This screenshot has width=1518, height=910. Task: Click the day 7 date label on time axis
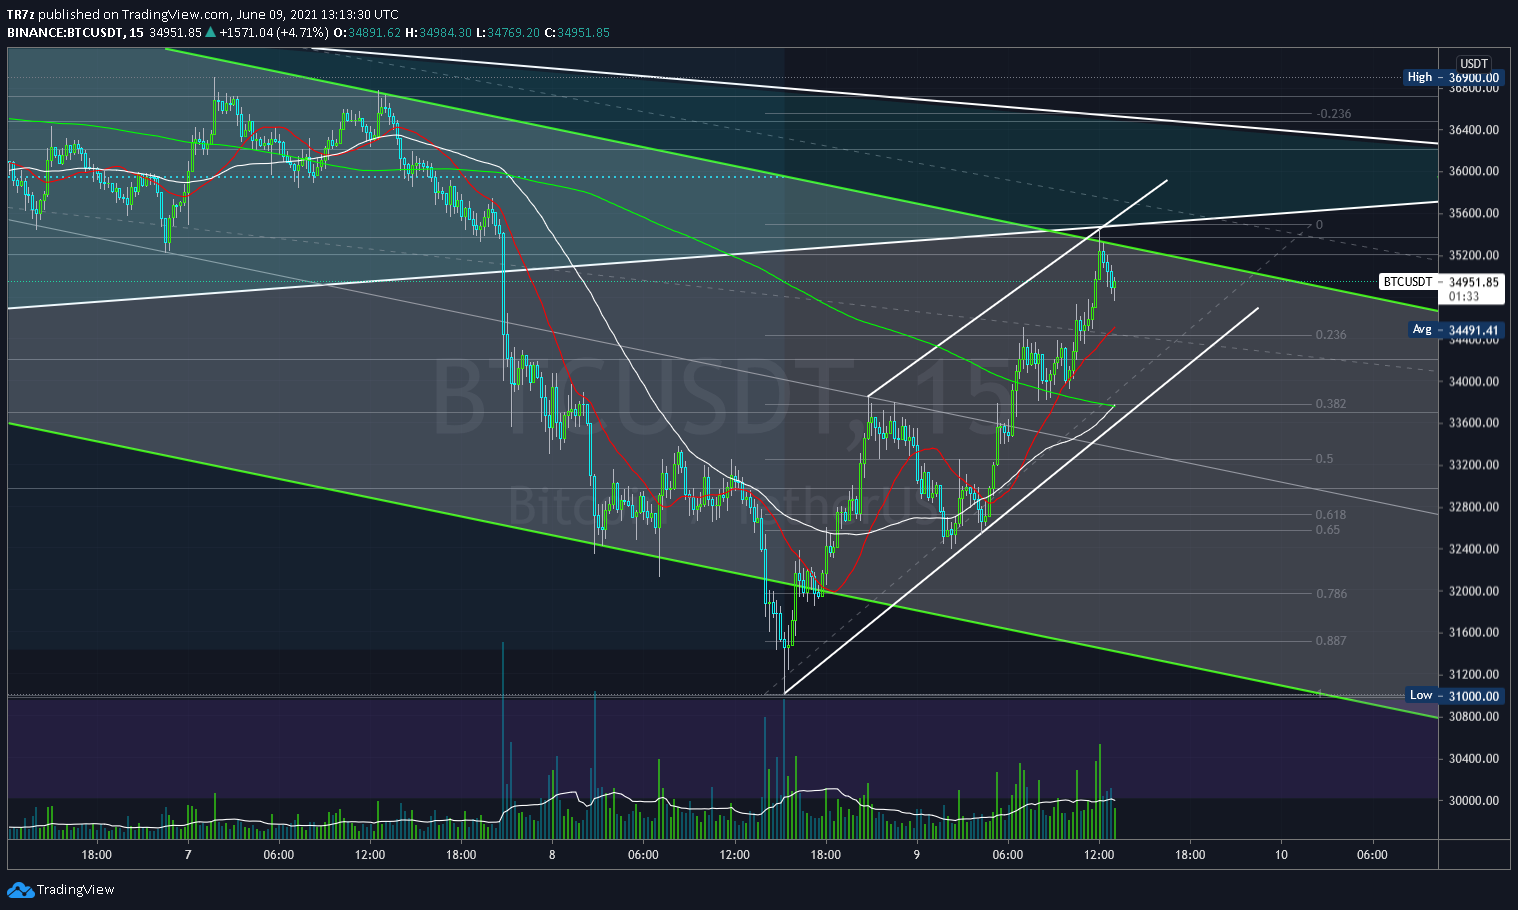click(188, 855)
